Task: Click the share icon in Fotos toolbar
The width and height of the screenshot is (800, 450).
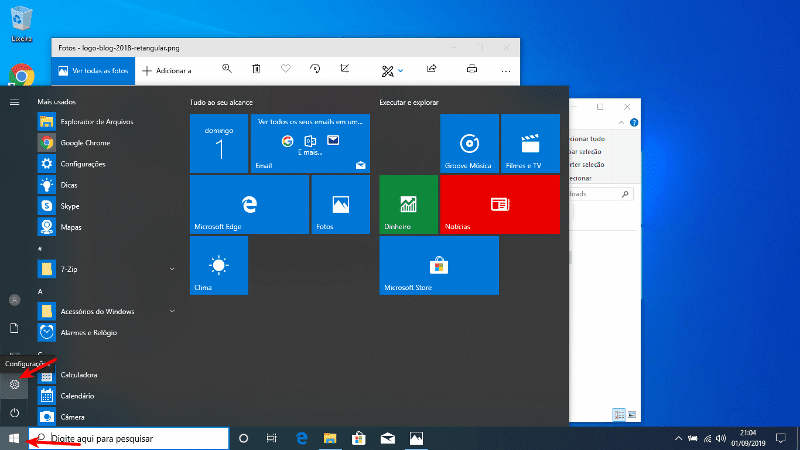Action: (x=432, y=69)
